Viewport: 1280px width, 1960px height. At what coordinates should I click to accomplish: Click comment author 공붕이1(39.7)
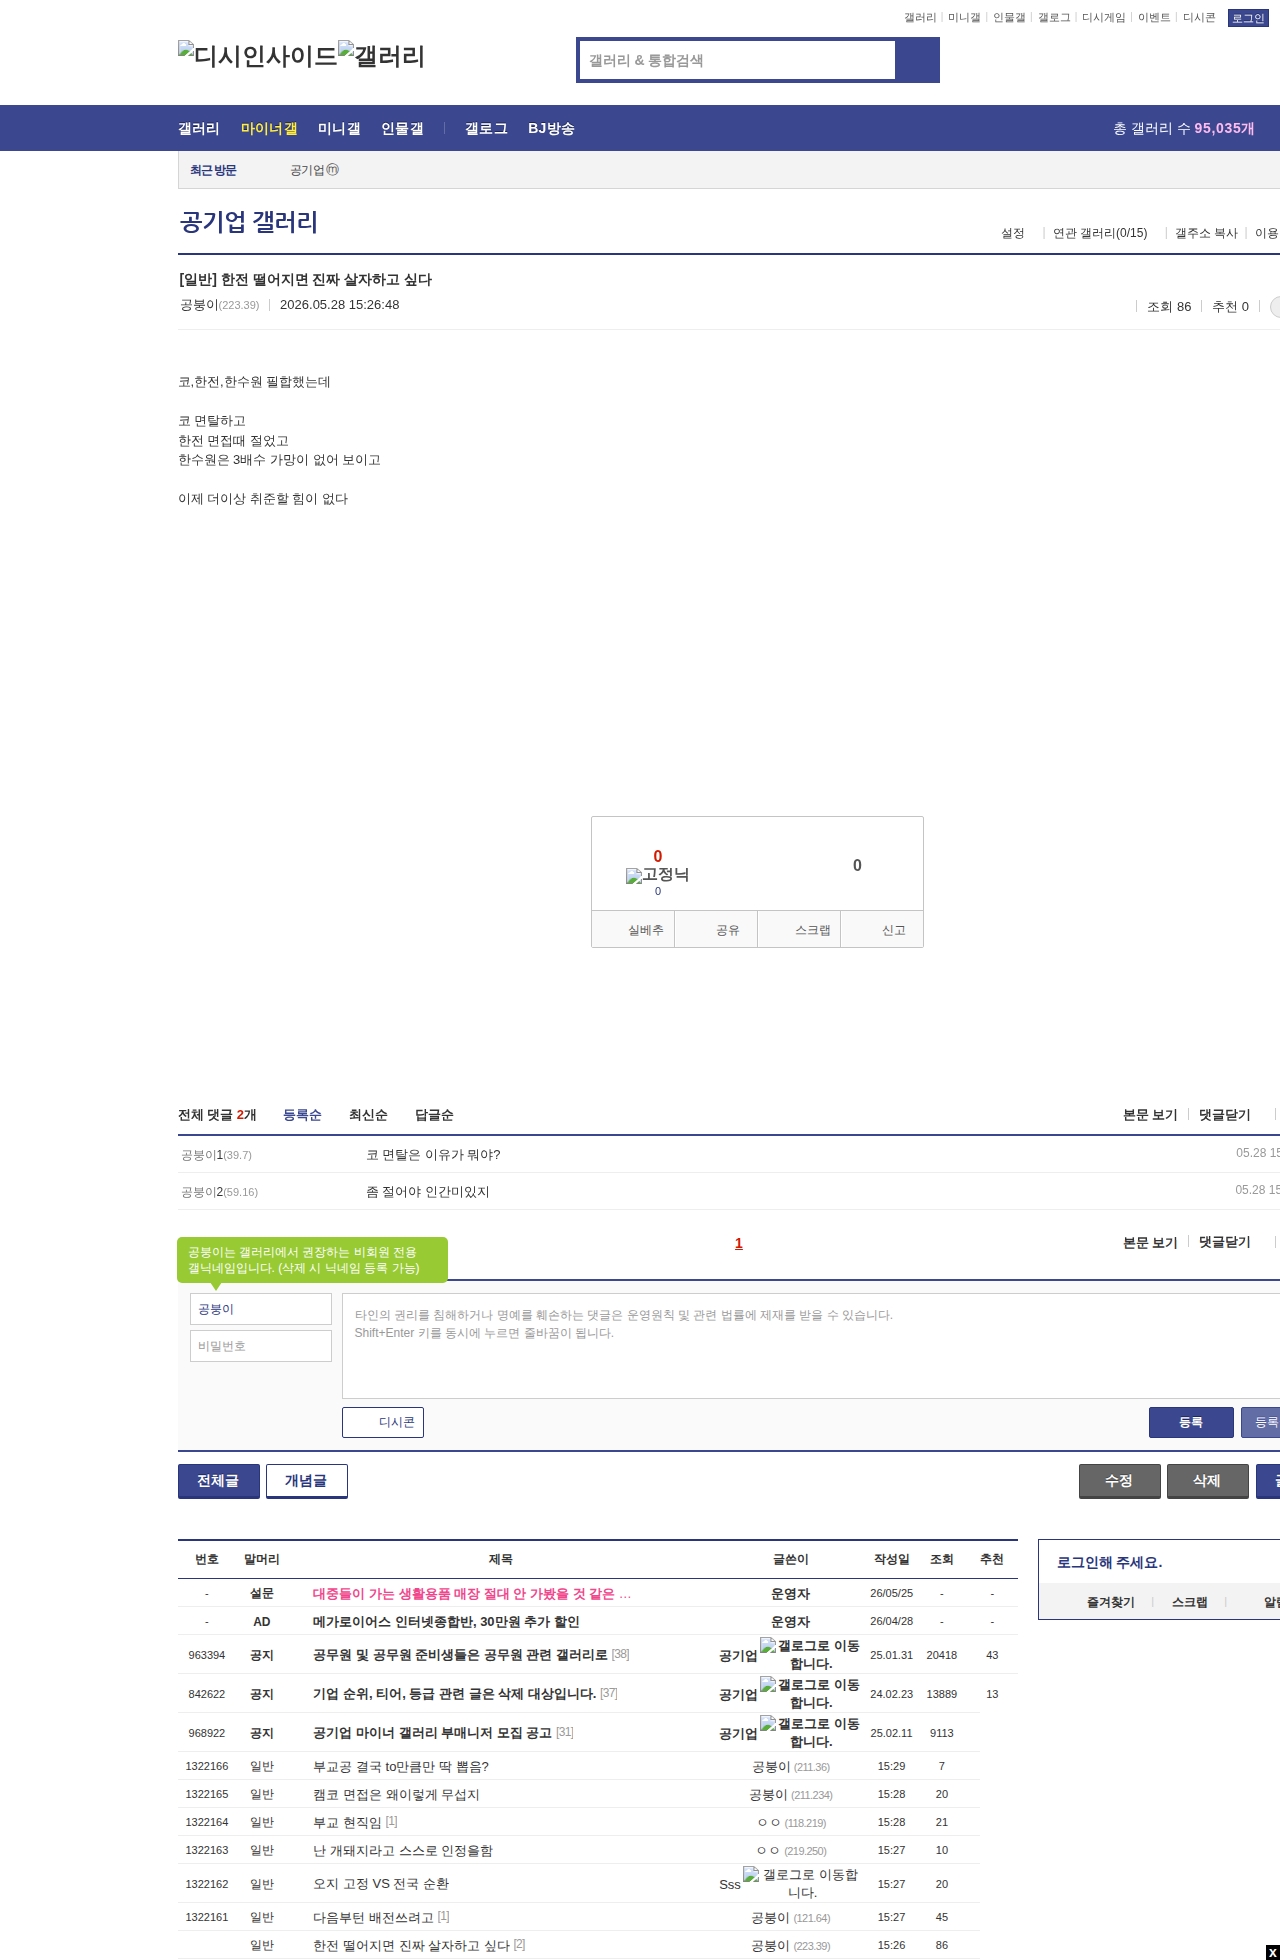(x=216, y=1155)
